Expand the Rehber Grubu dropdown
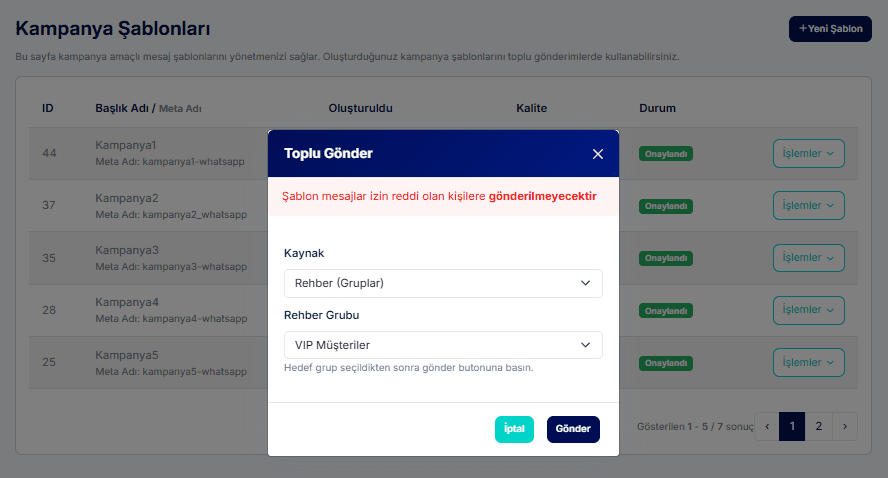888x478 pixels. (x=443, y=345)
